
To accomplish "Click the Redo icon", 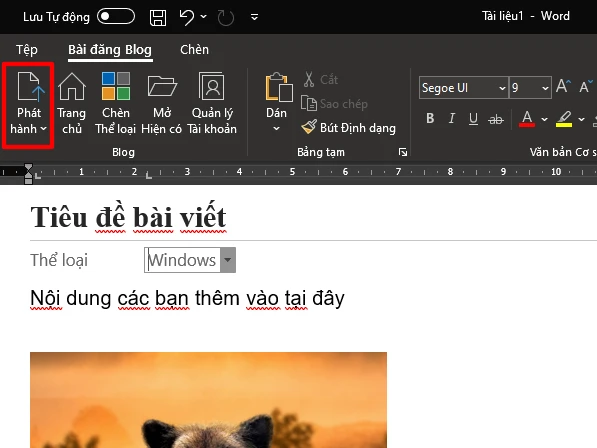I will coord(225,18).
